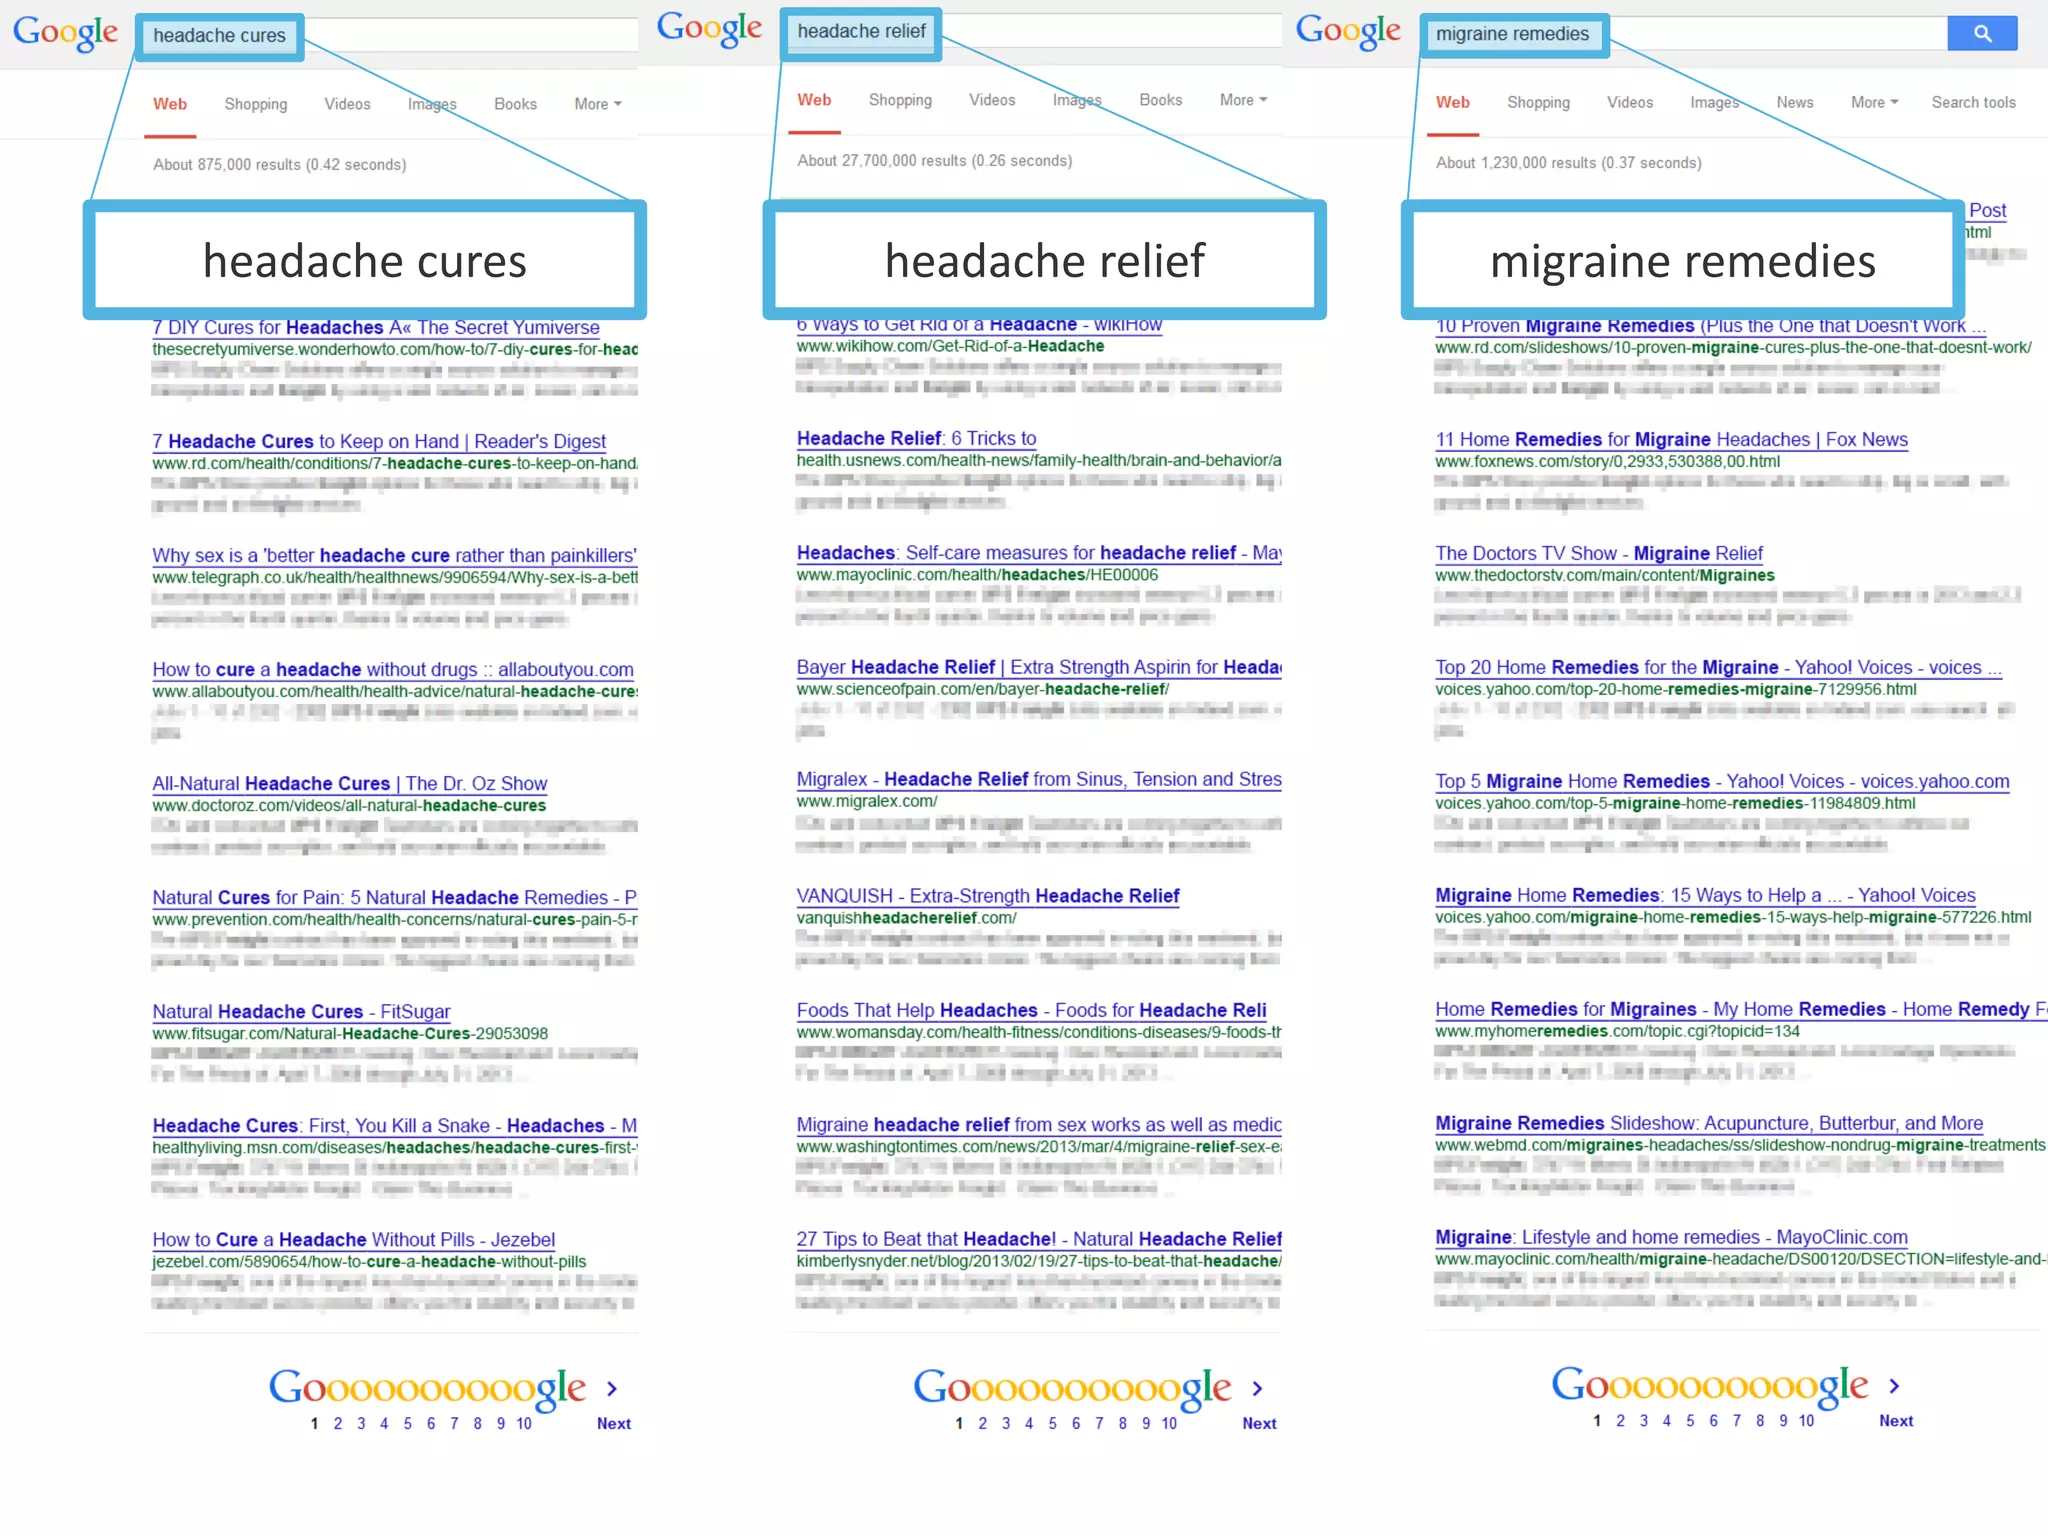This screenshot has width=2048, height=1536.
Task: Click next-page chevron in headache relief pagination
Action: (x=1257, y=1389)
